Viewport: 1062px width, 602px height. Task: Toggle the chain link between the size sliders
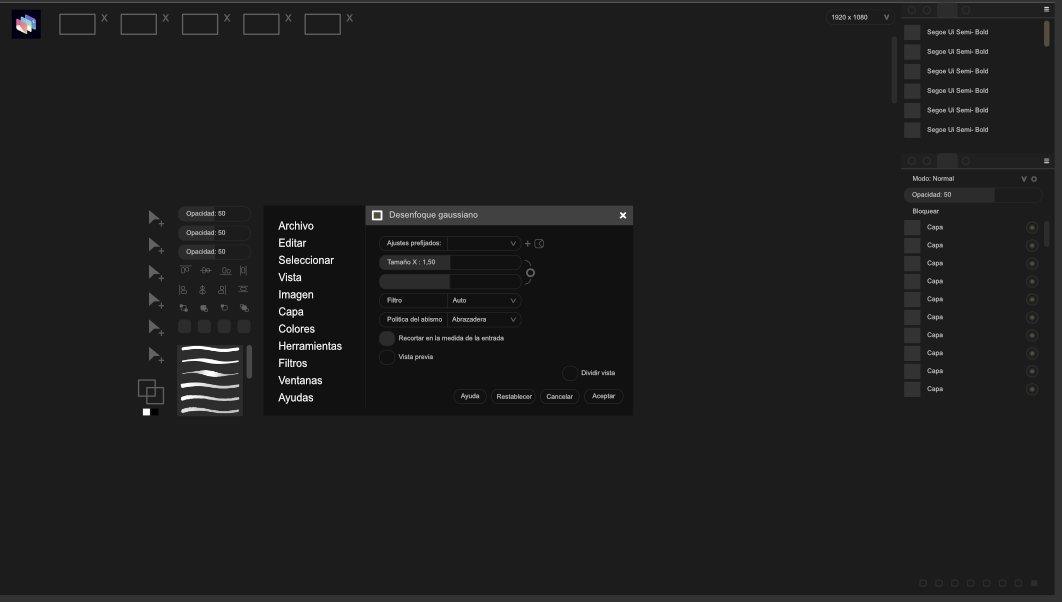(x=530, y=273)
